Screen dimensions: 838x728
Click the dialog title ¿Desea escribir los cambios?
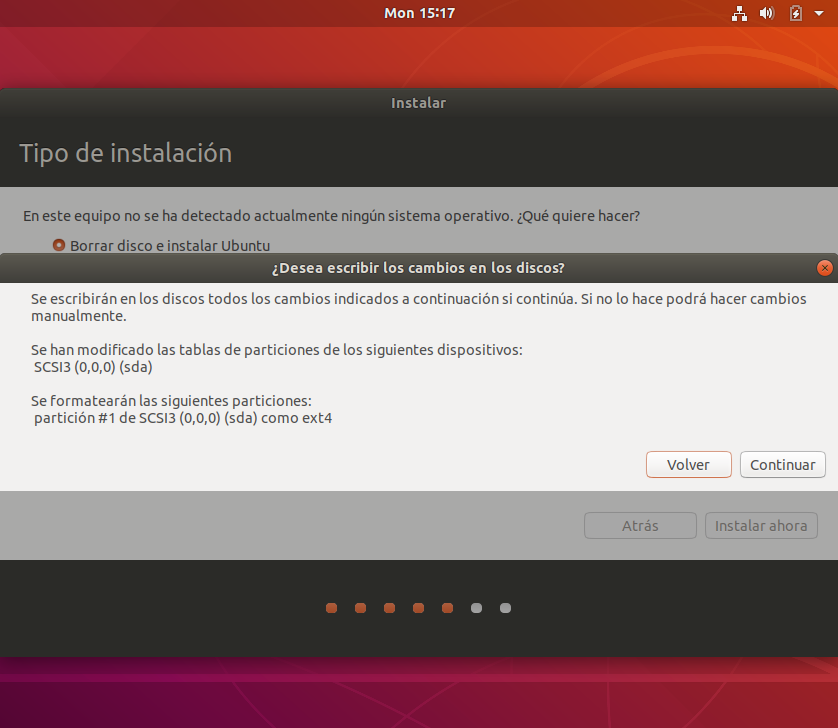pos(418,268)
